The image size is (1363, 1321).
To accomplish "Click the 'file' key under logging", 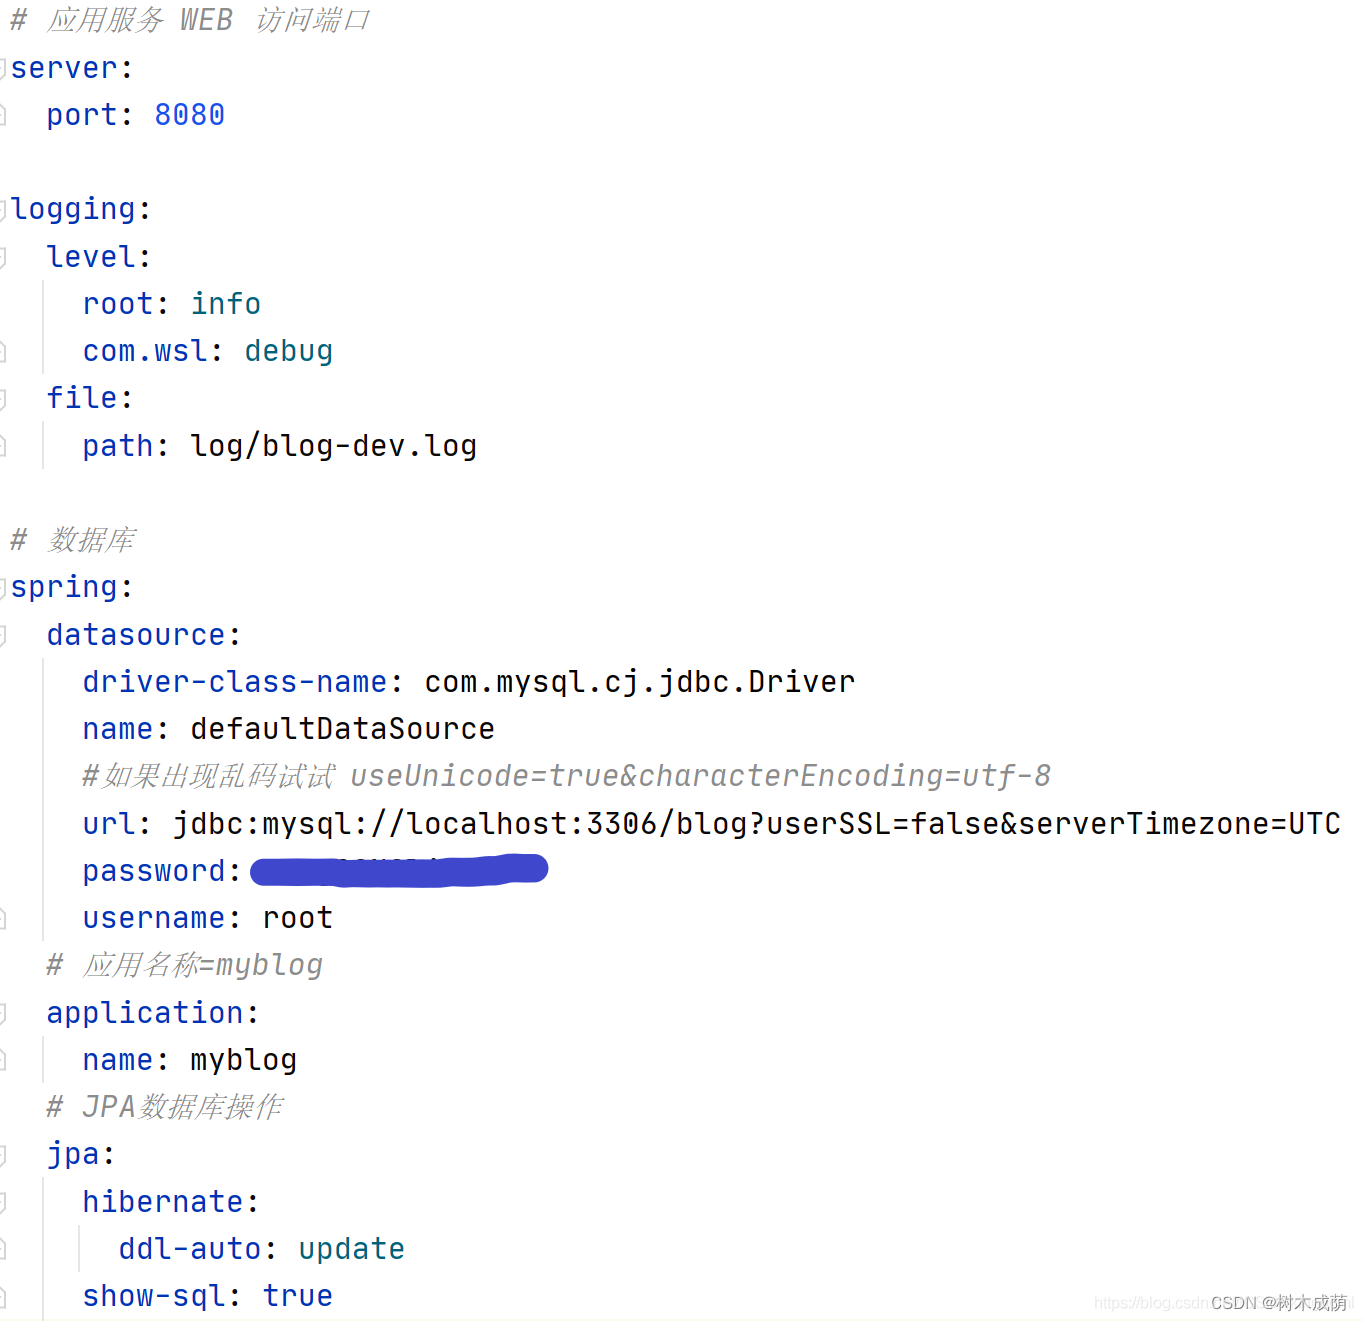I will (82, 398).
